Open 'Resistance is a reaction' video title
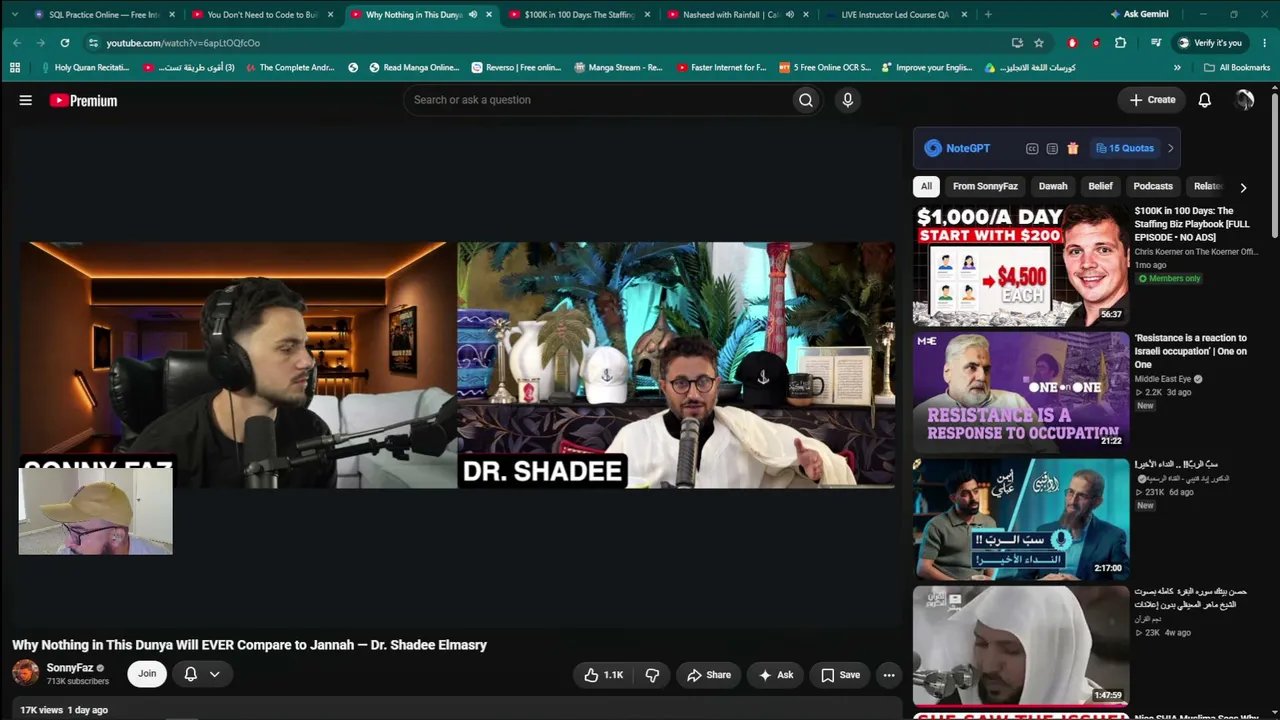This screenshot has width=1280, height=720. pyautogui.click(x=1190, y=351)
